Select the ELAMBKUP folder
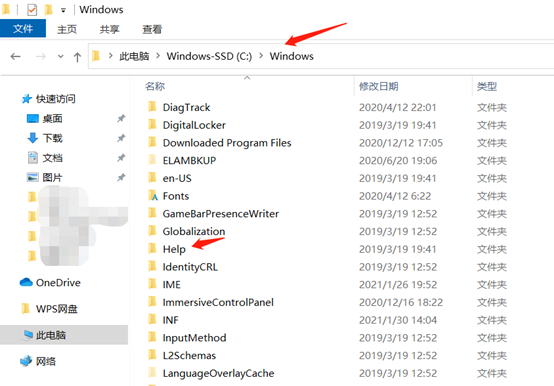Viewport: 554px width, 386px height. (189, 160)
